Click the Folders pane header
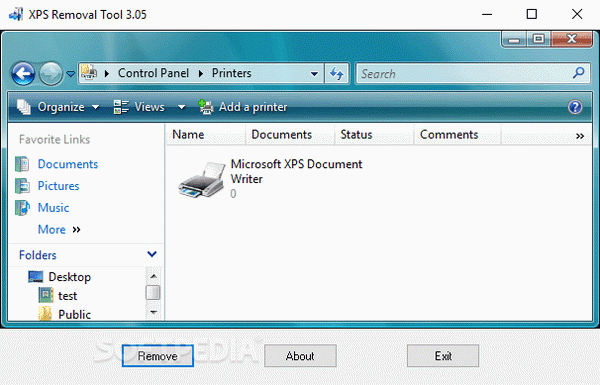This screenshot has height=385, width=600. (x=86, y=254)
